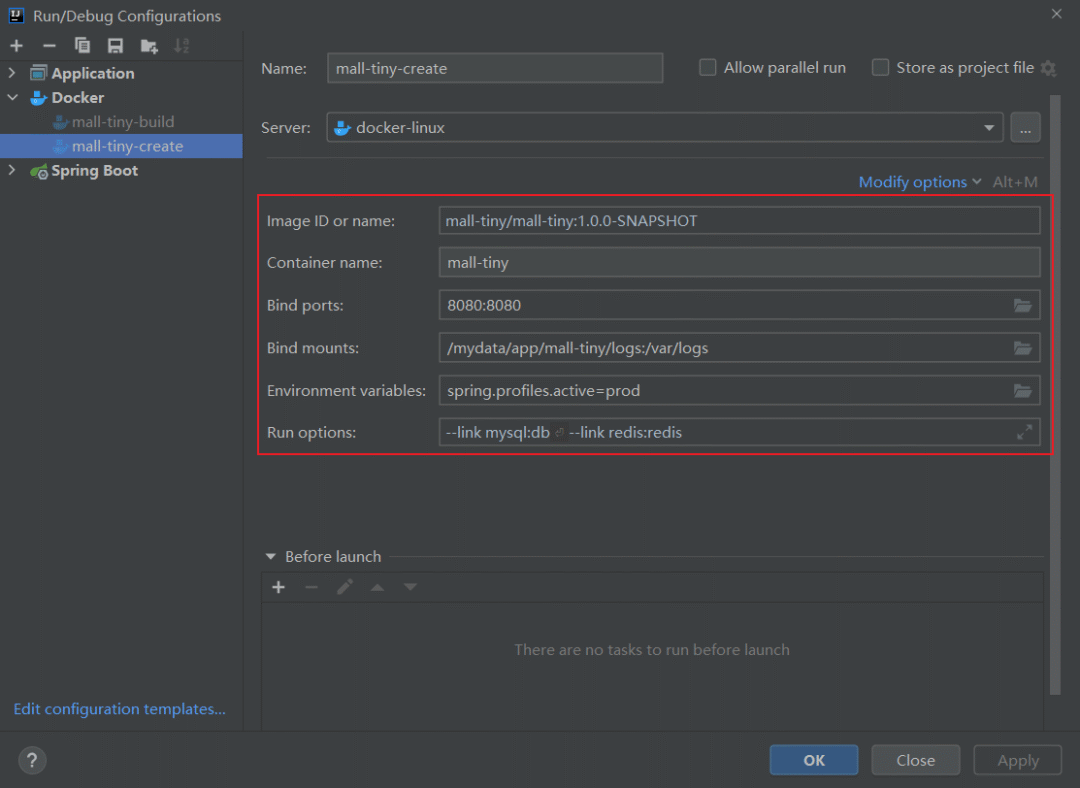This screenshot has height=788, width=1080.
Task: Select Spring Boot tree label
Action: pos(94,171)
